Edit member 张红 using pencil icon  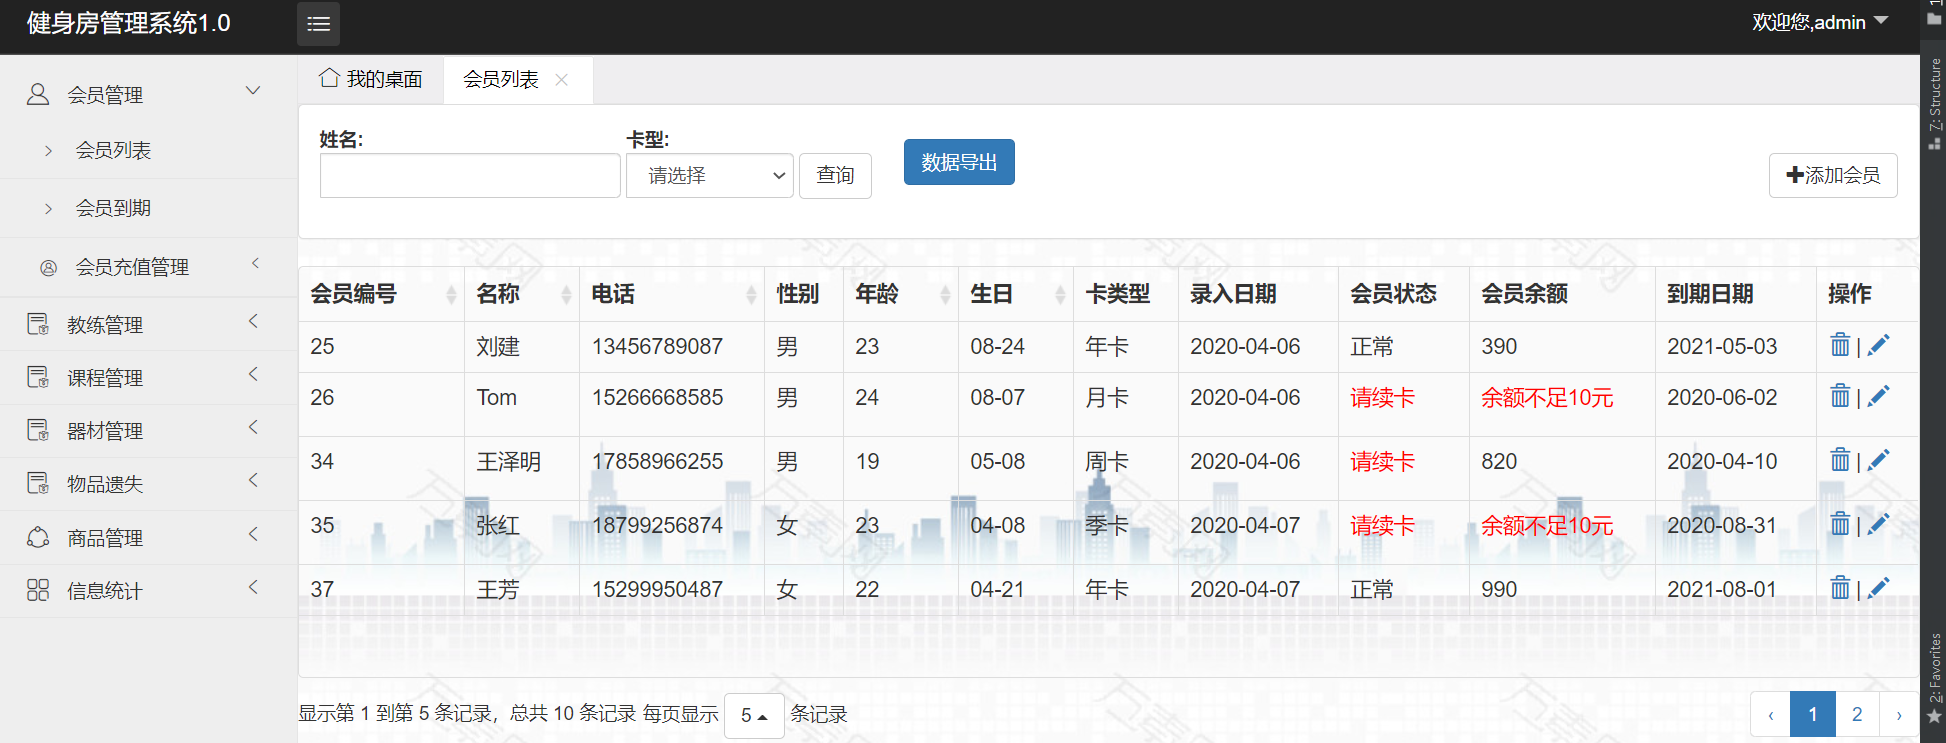tap(1878, 524)
